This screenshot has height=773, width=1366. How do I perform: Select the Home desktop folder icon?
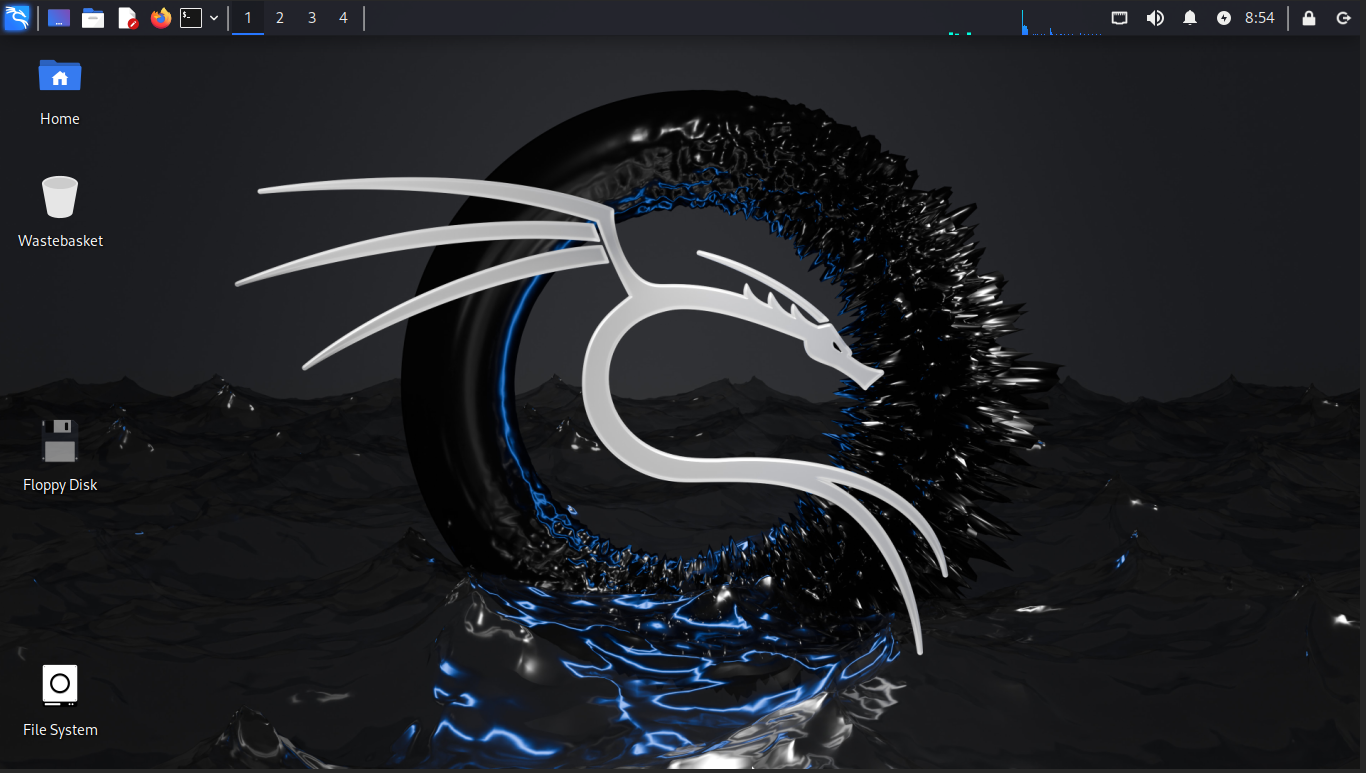pos(60,76)
